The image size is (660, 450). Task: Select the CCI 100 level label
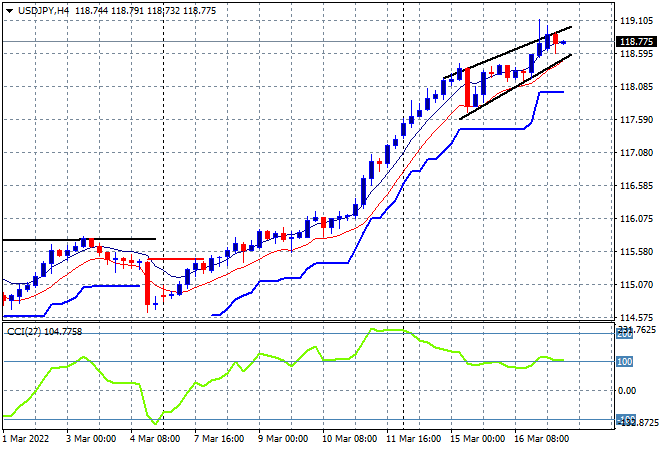click(625, 362)
